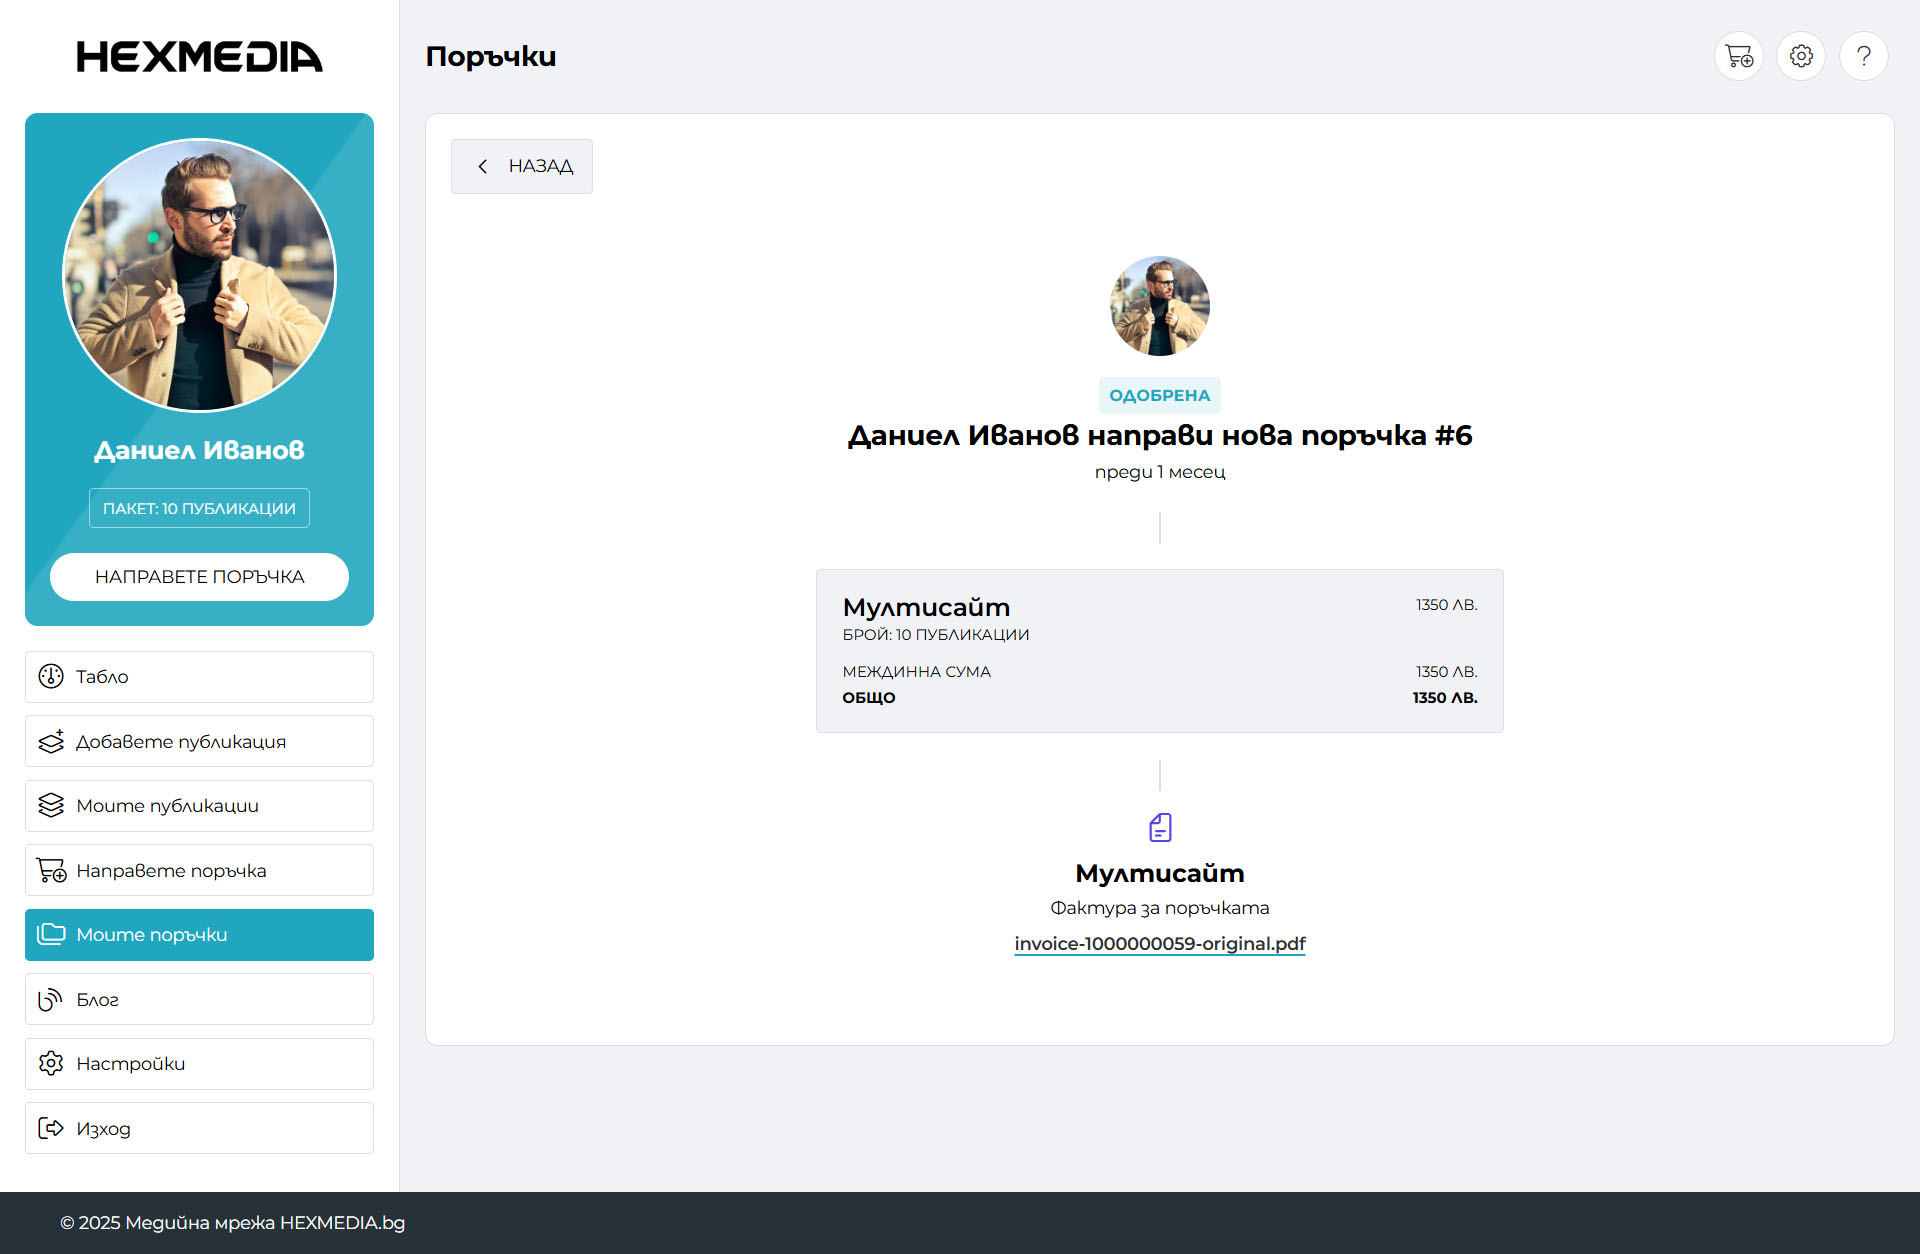Open the invoice-1000000059-original.pdf link

(x=1160, y=944)
